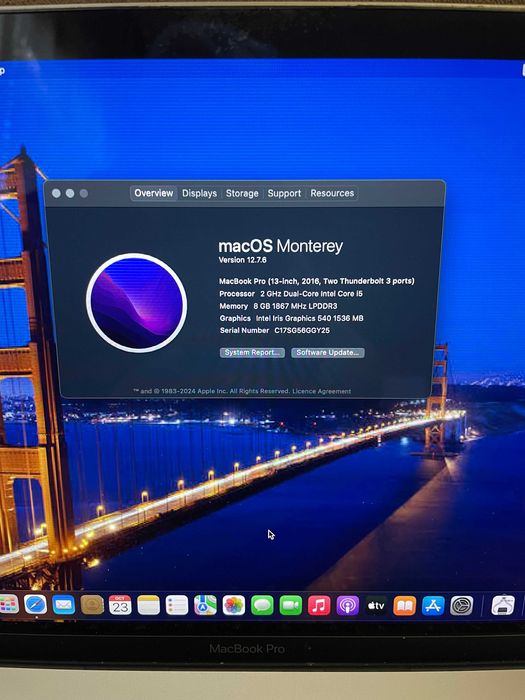Open the Reminders app icon

(177, 605)
